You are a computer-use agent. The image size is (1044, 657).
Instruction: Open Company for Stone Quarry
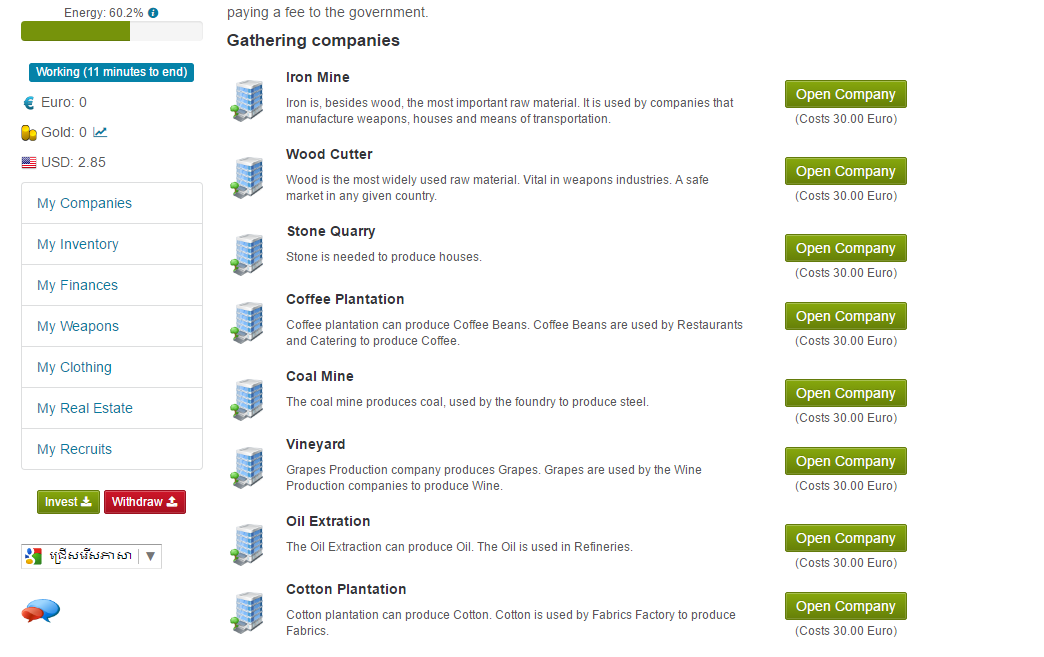point(845,248)
